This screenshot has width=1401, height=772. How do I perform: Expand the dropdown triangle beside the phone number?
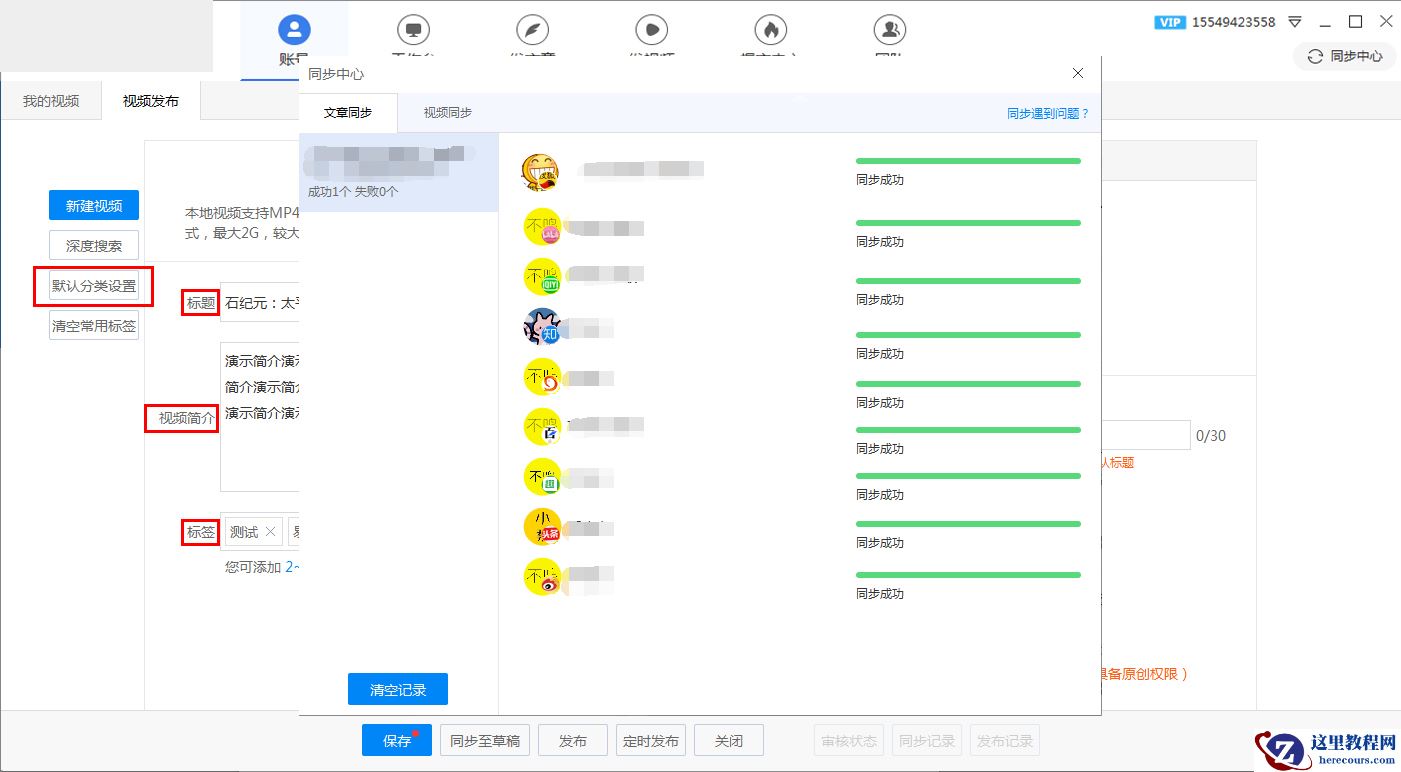point(1295,22)
